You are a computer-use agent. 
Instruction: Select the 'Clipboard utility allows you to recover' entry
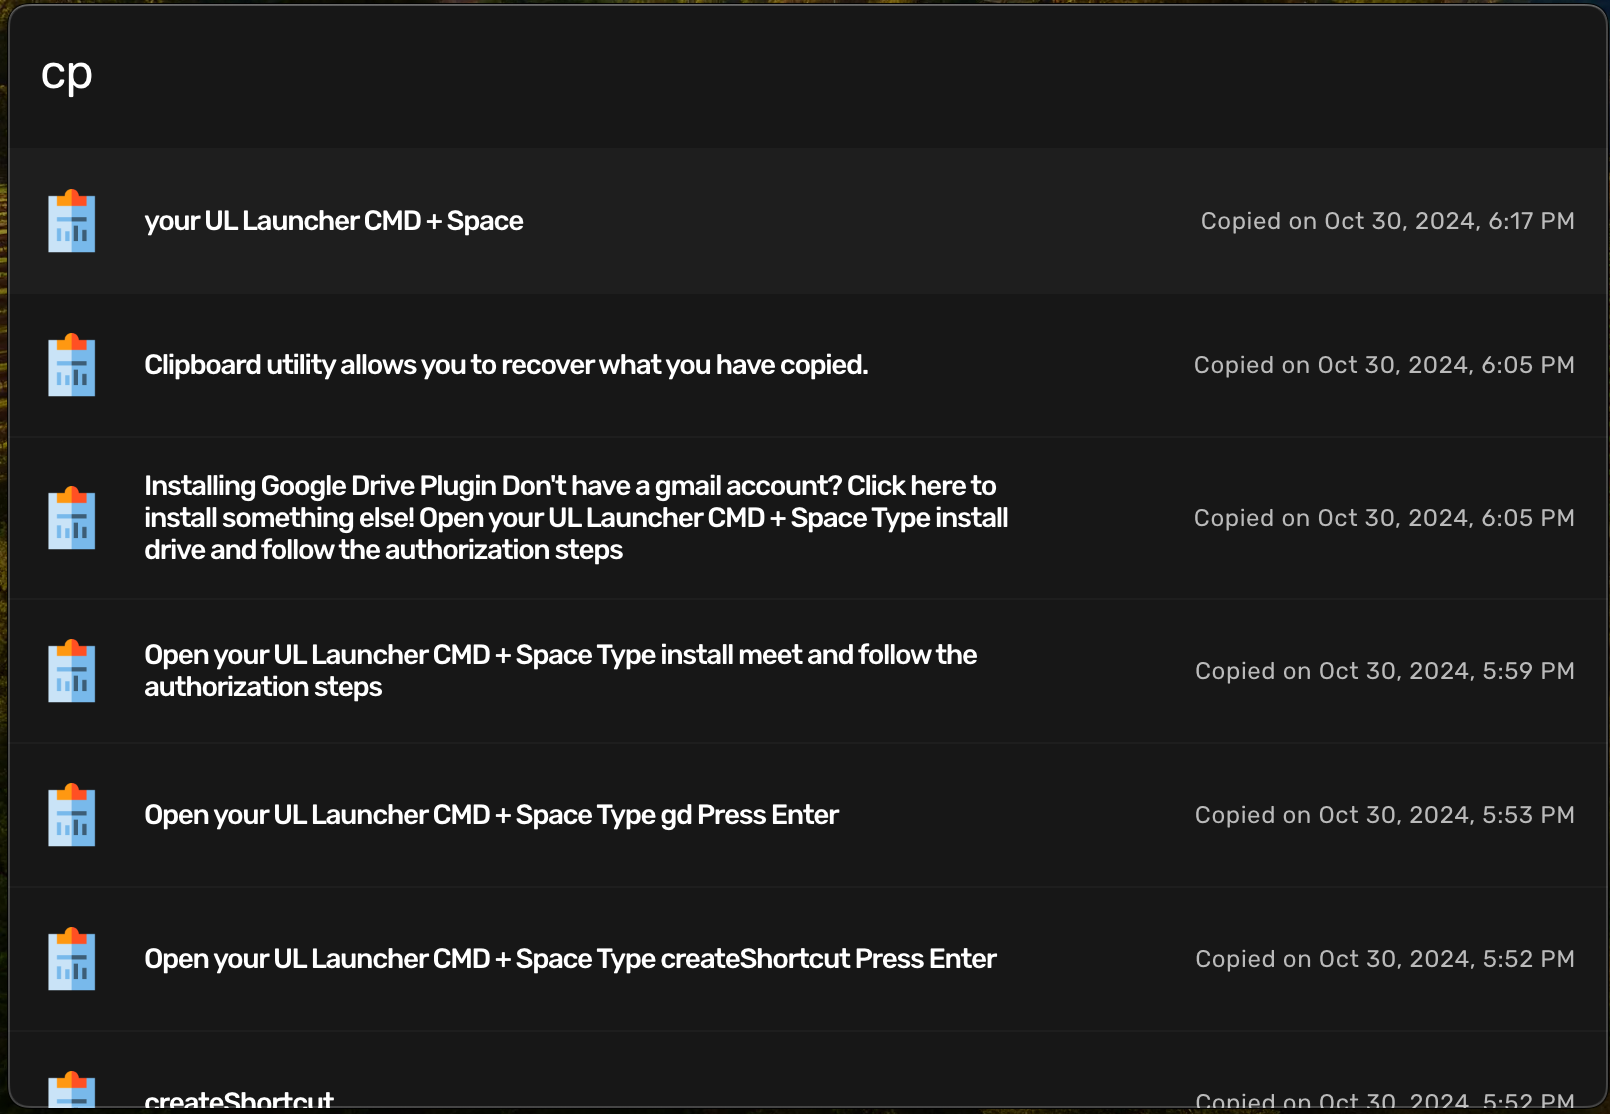coord(506,365)
